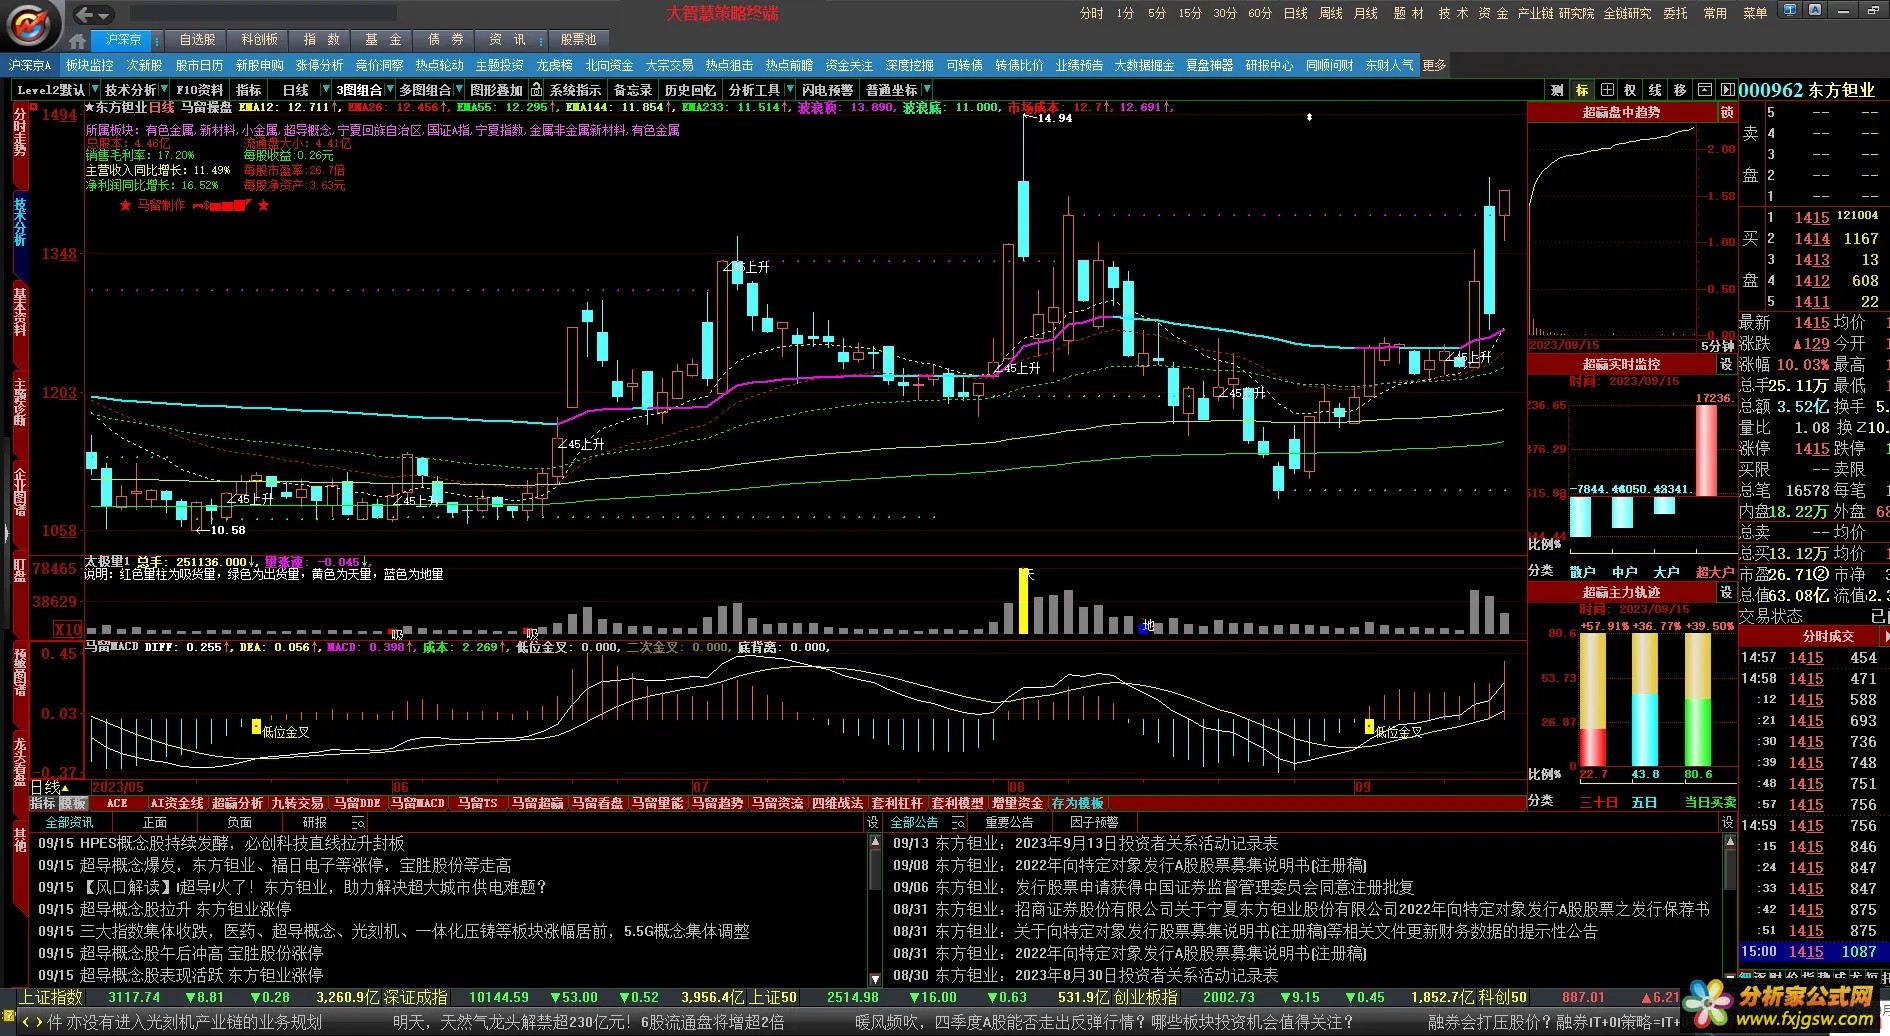Select the 线 drawing line icon
Screen dimensions: 1890x1036
pos(1656,90)
